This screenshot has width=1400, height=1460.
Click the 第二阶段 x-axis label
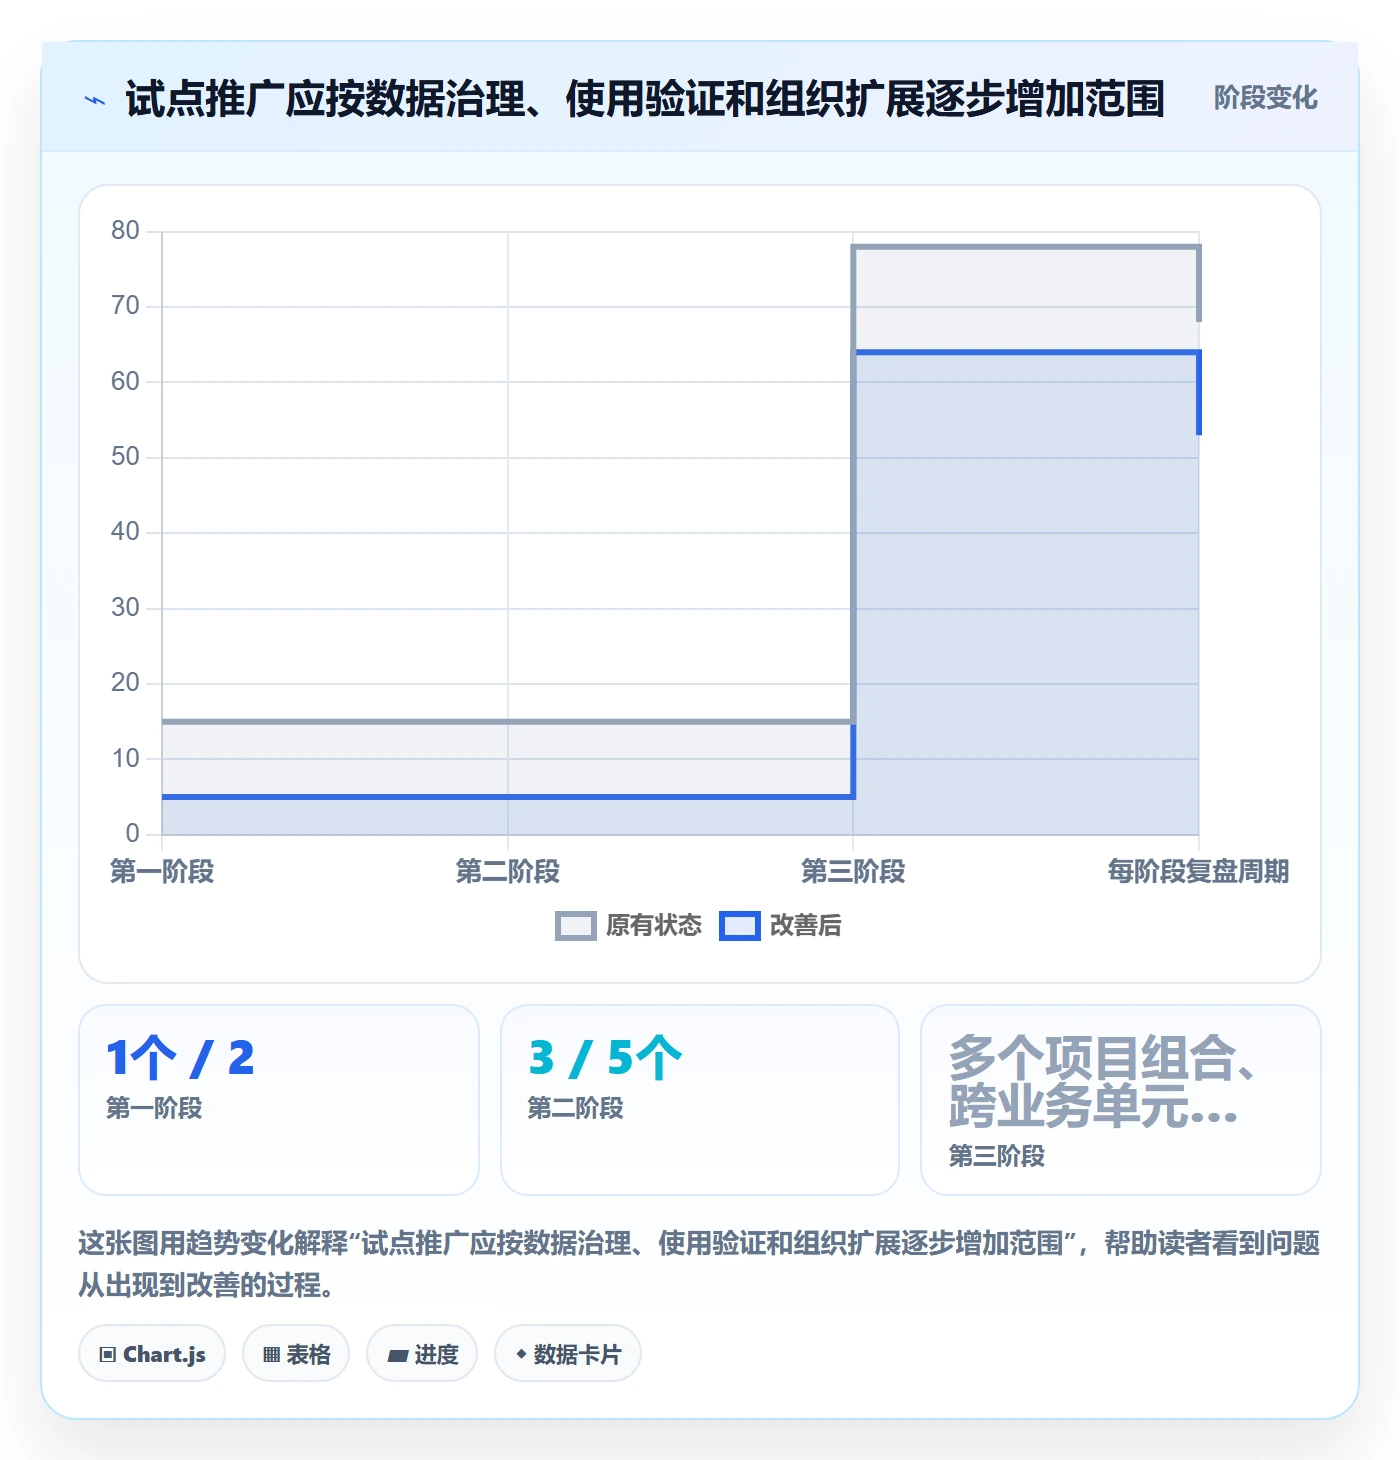pyautogui.click(x=508, y=872)
